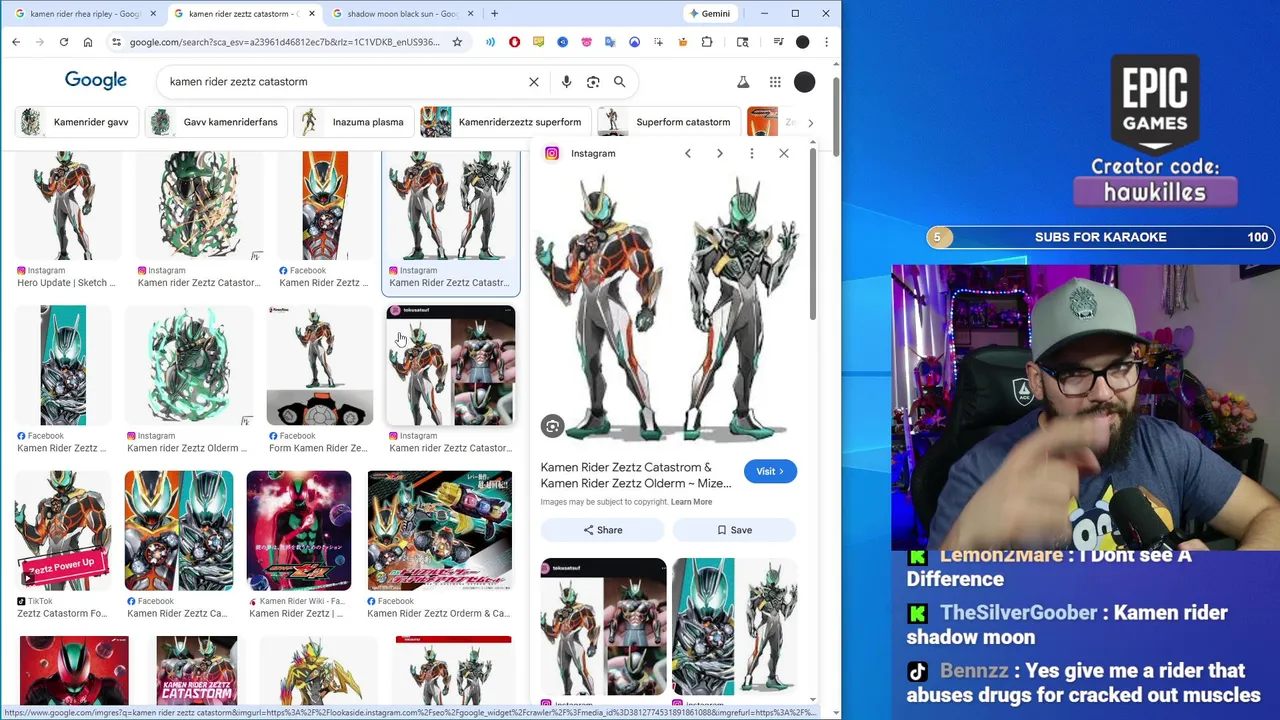1280x720 pixels.
Task: Visit the Instagram source page
Action: (770, 471)
